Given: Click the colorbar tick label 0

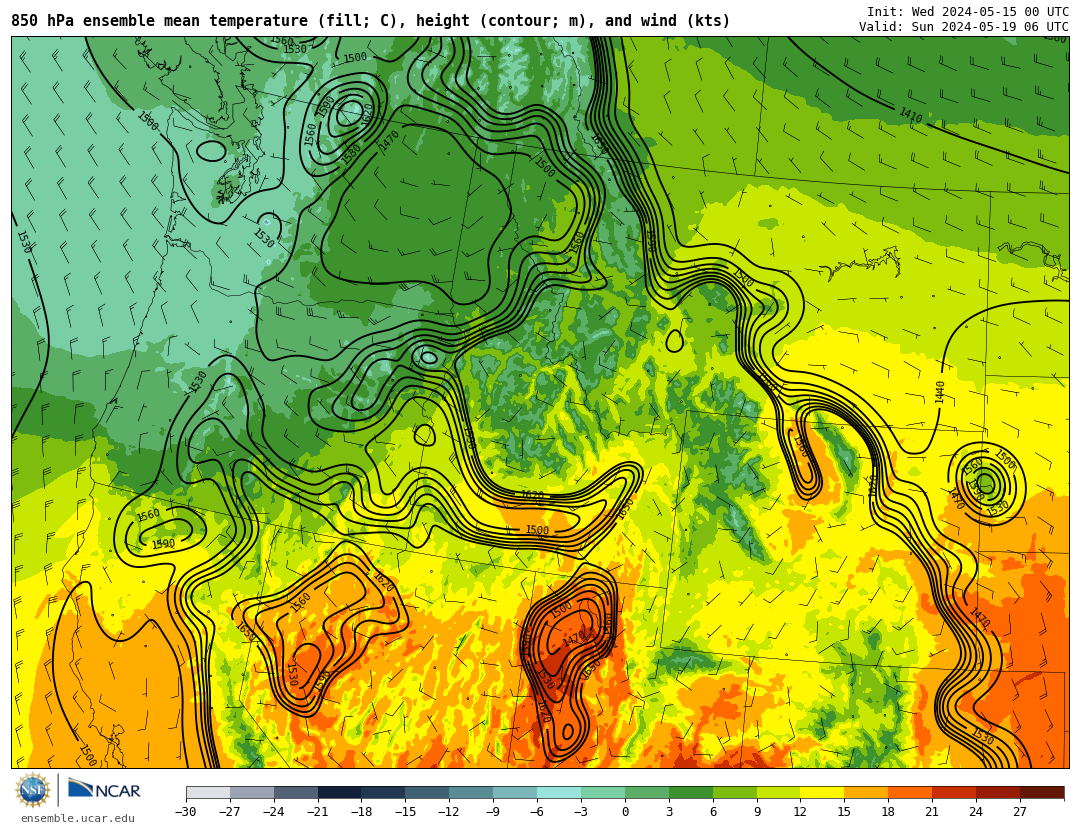Looking at the screenshot, I should pos(625,812).
